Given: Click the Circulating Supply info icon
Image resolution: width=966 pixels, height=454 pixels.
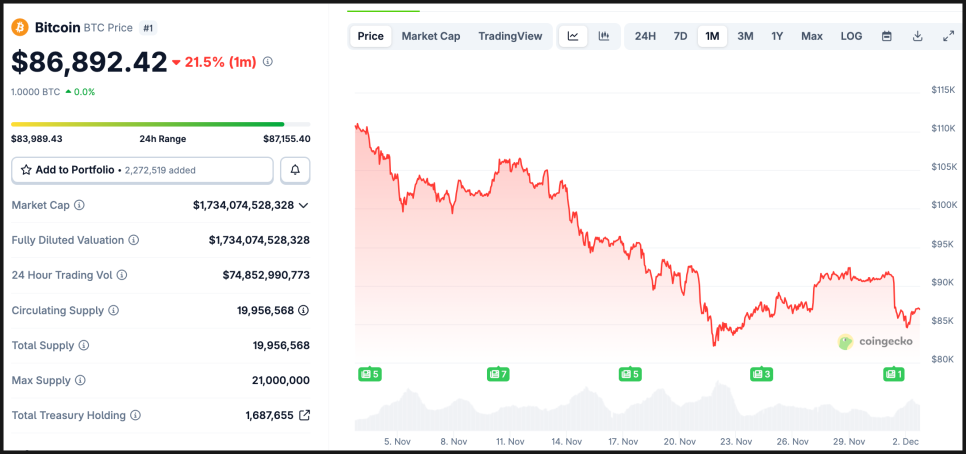Looking at the screenshot, I should coord(113,310).
